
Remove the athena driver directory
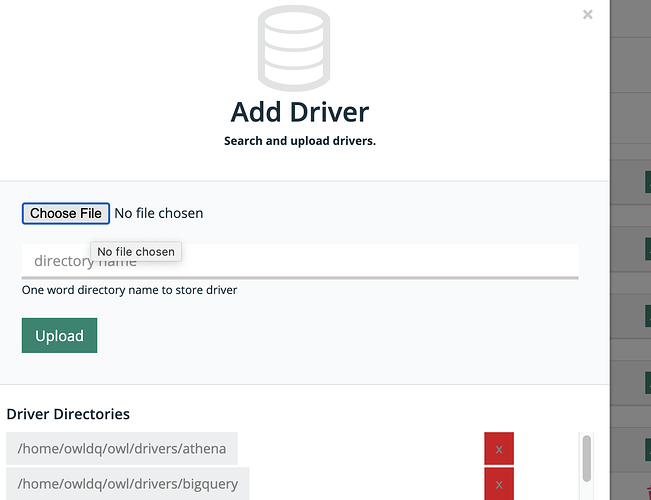tap(499, 449)
